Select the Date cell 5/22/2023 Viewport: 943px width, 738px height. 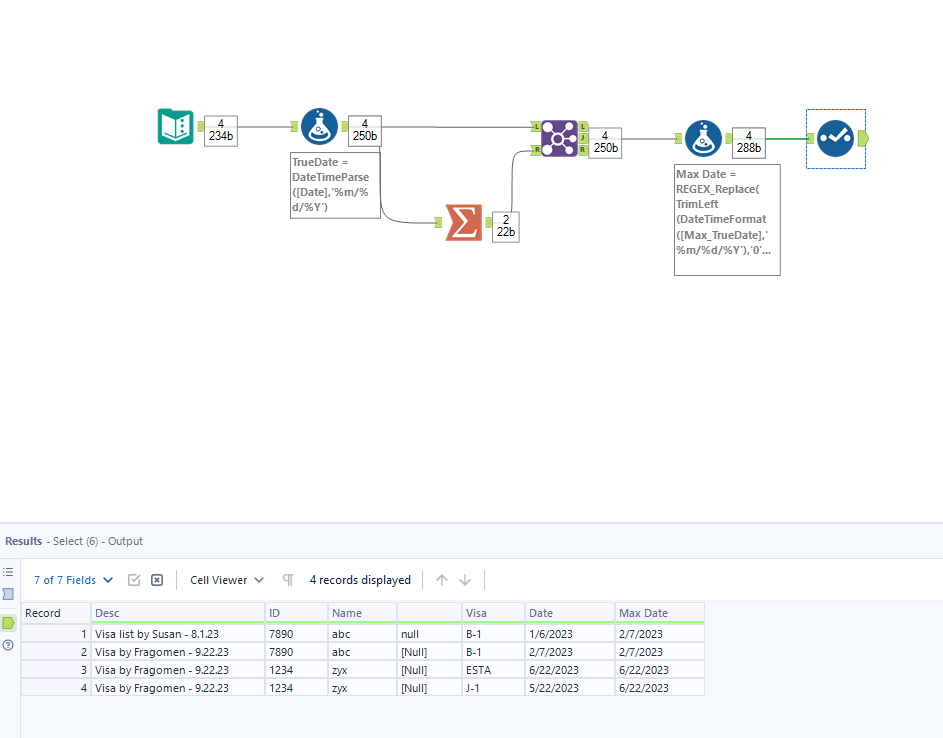570,688
